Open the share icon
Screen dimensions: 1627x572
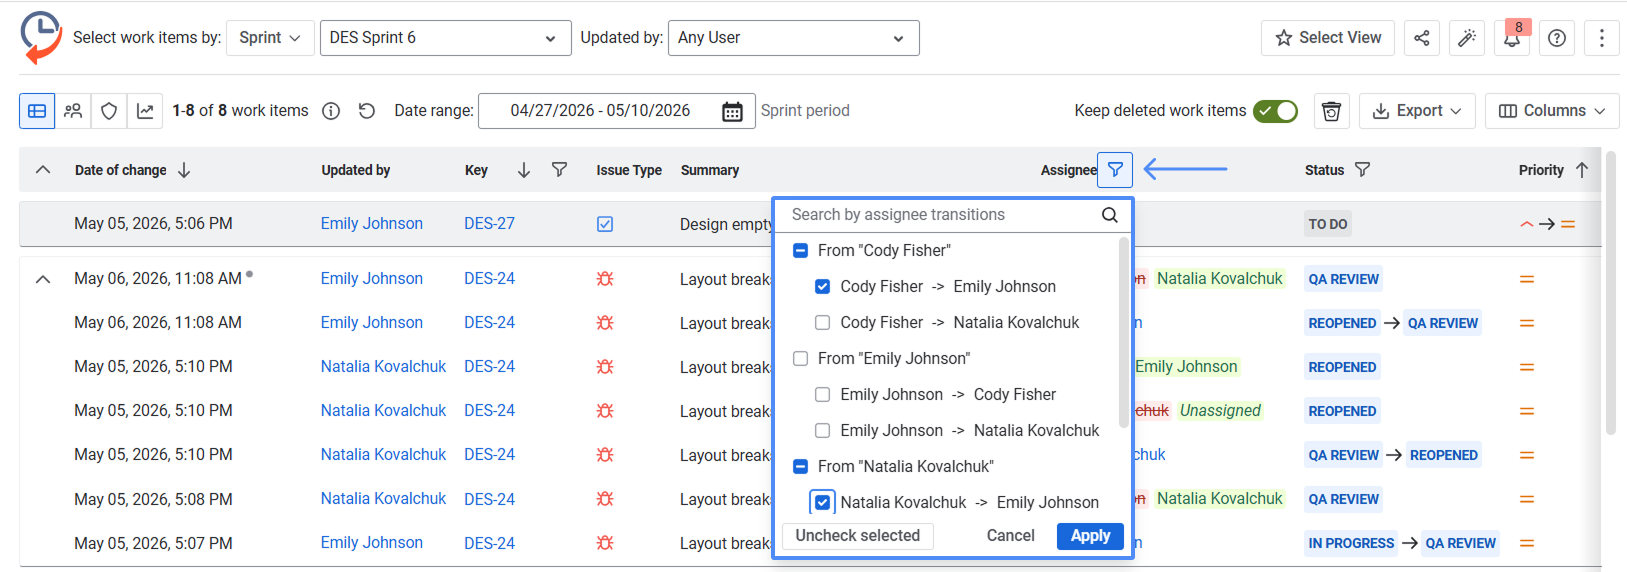coord(1421,38)
